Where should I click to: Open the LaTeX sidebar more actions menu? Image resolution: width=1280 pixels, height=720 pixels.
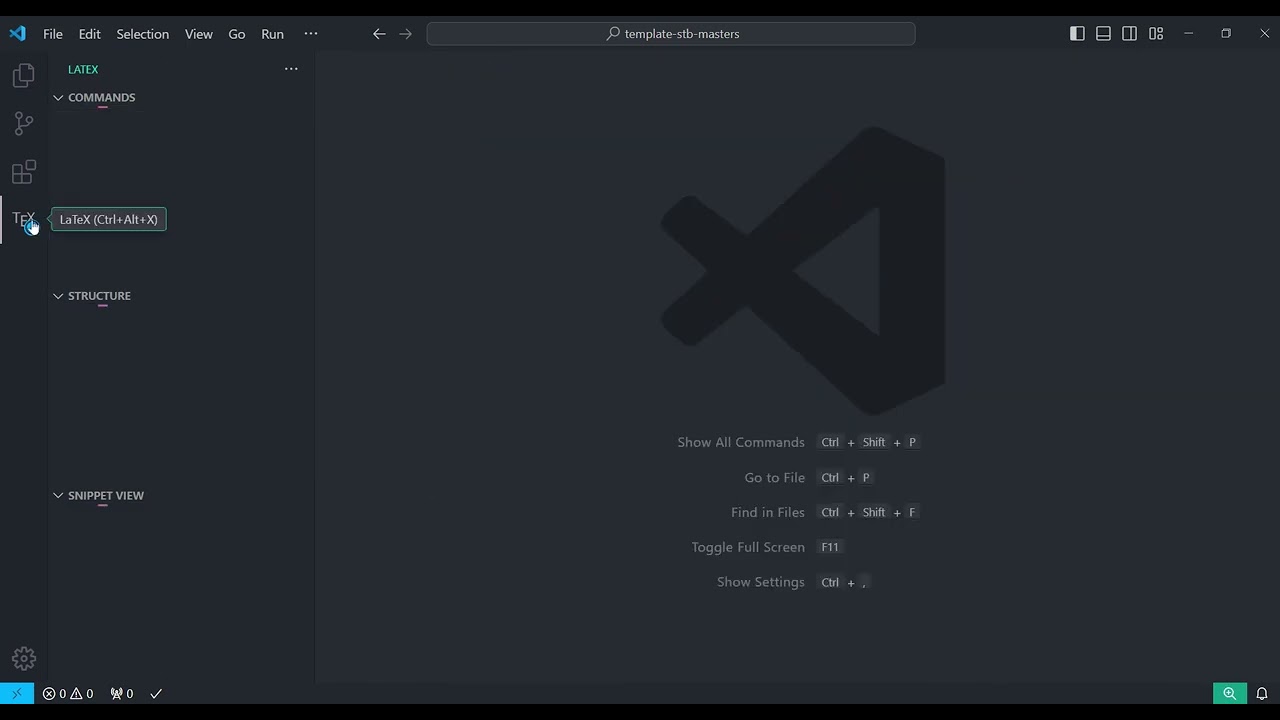coord(291,69)
